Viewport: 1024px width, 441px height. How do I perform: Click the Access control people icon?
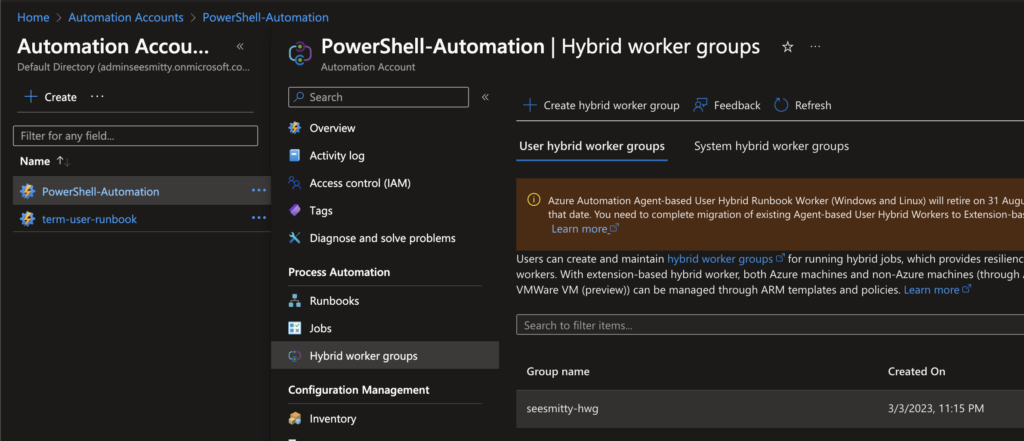click(295, 183)
